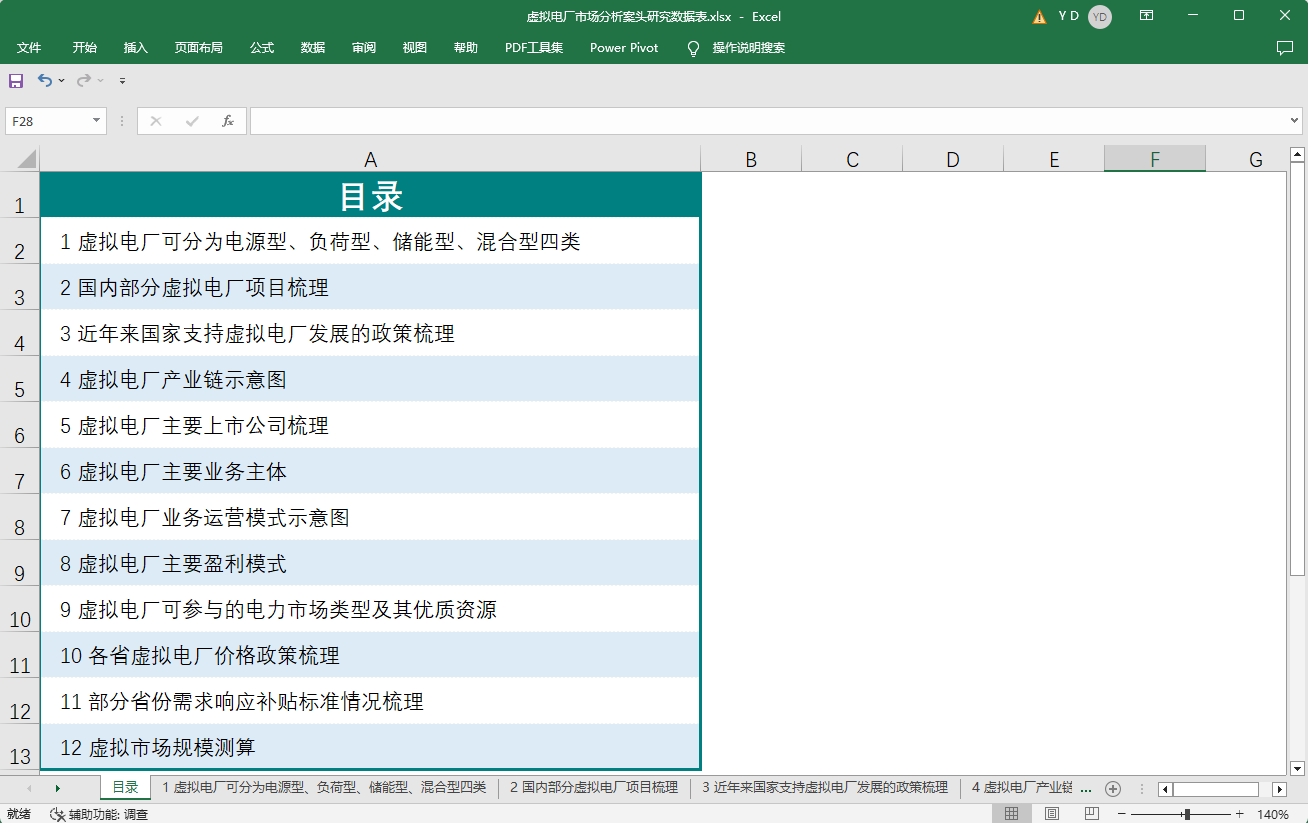Switch to the 公式 ribbon tab

point(262,48)
